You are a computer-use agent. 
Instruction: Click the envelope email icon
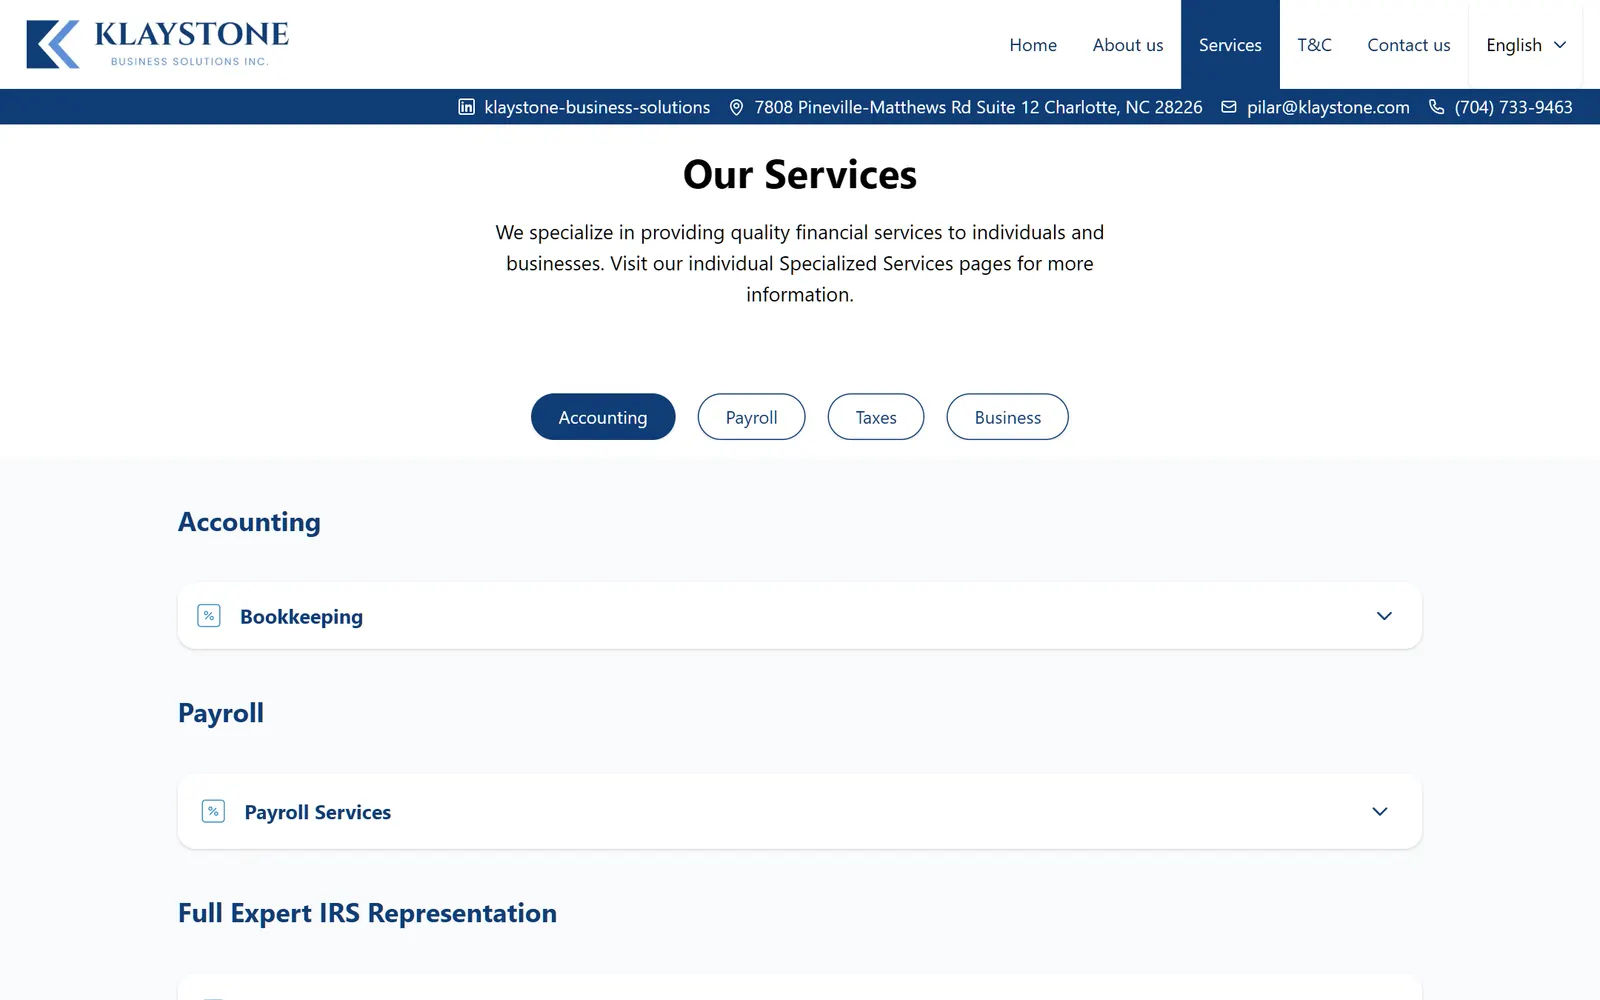1229,107
